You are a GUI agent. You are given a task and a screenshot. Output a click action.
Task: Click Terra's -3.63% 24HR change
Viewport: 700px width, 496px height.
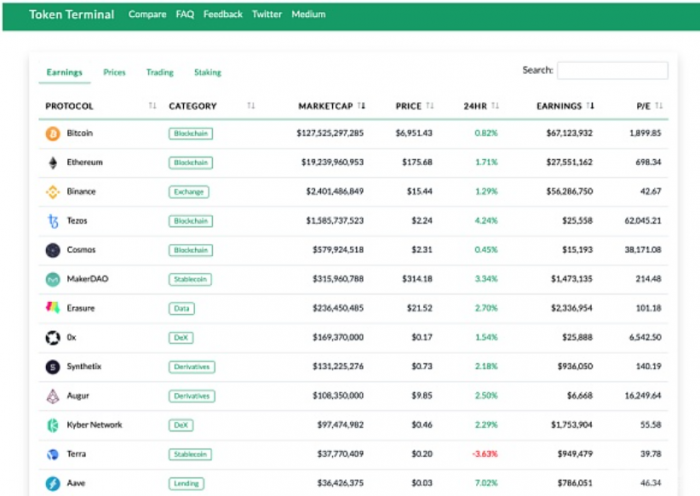pyautogui.click(x=485, y=454)
